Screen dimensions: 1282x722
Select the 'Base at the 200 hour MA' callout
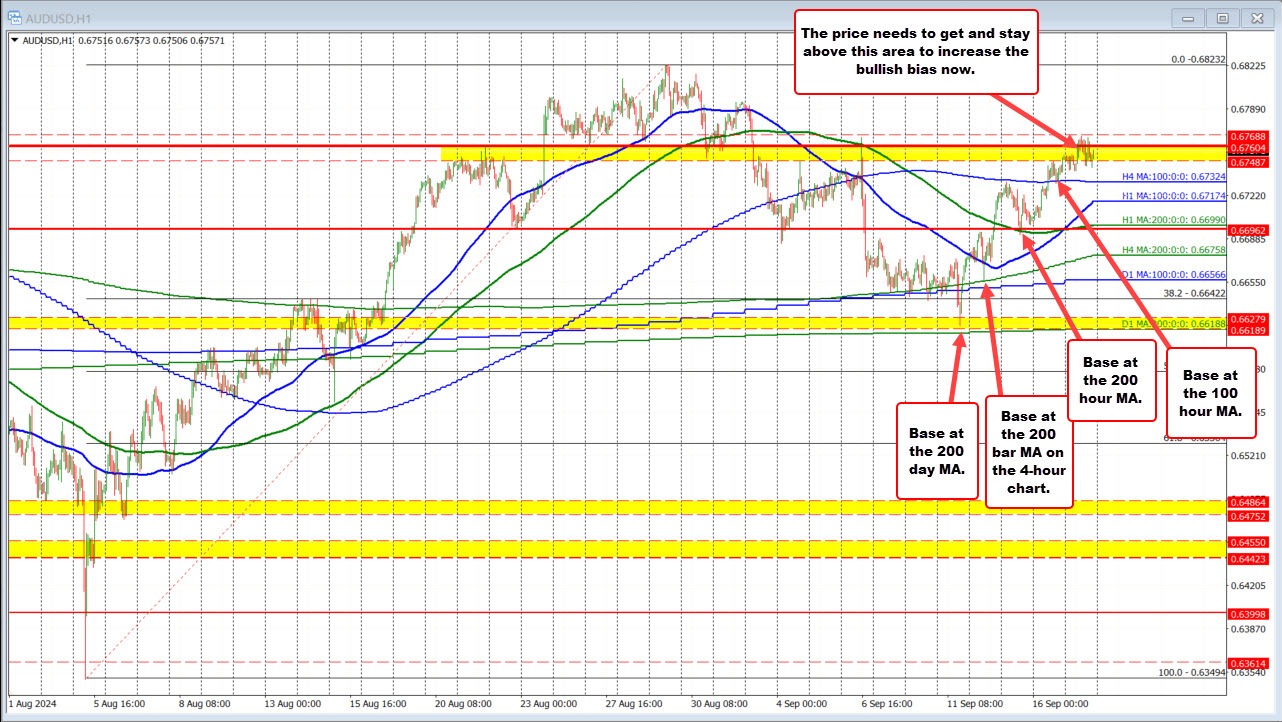click(1112, 381)
